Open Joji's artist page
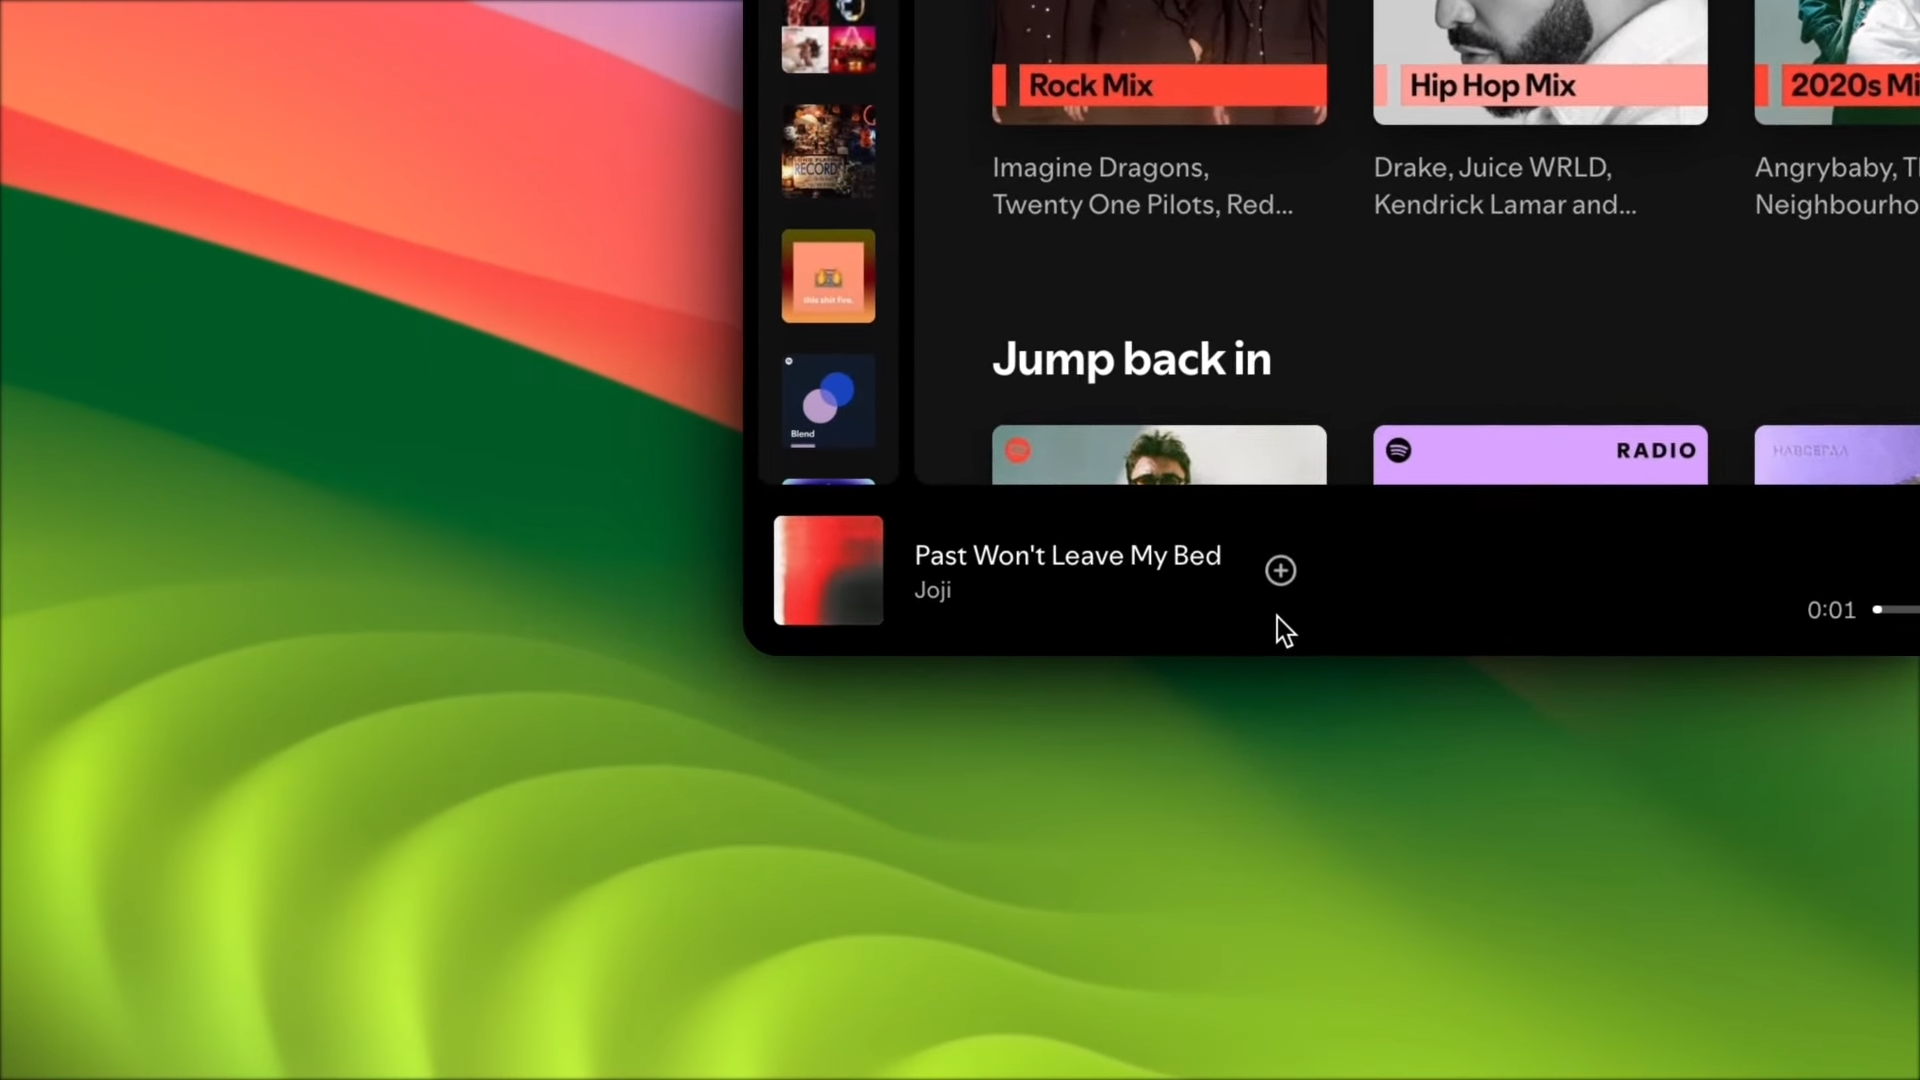This screenshot has width=1920, height=1080. click(932, 590)
